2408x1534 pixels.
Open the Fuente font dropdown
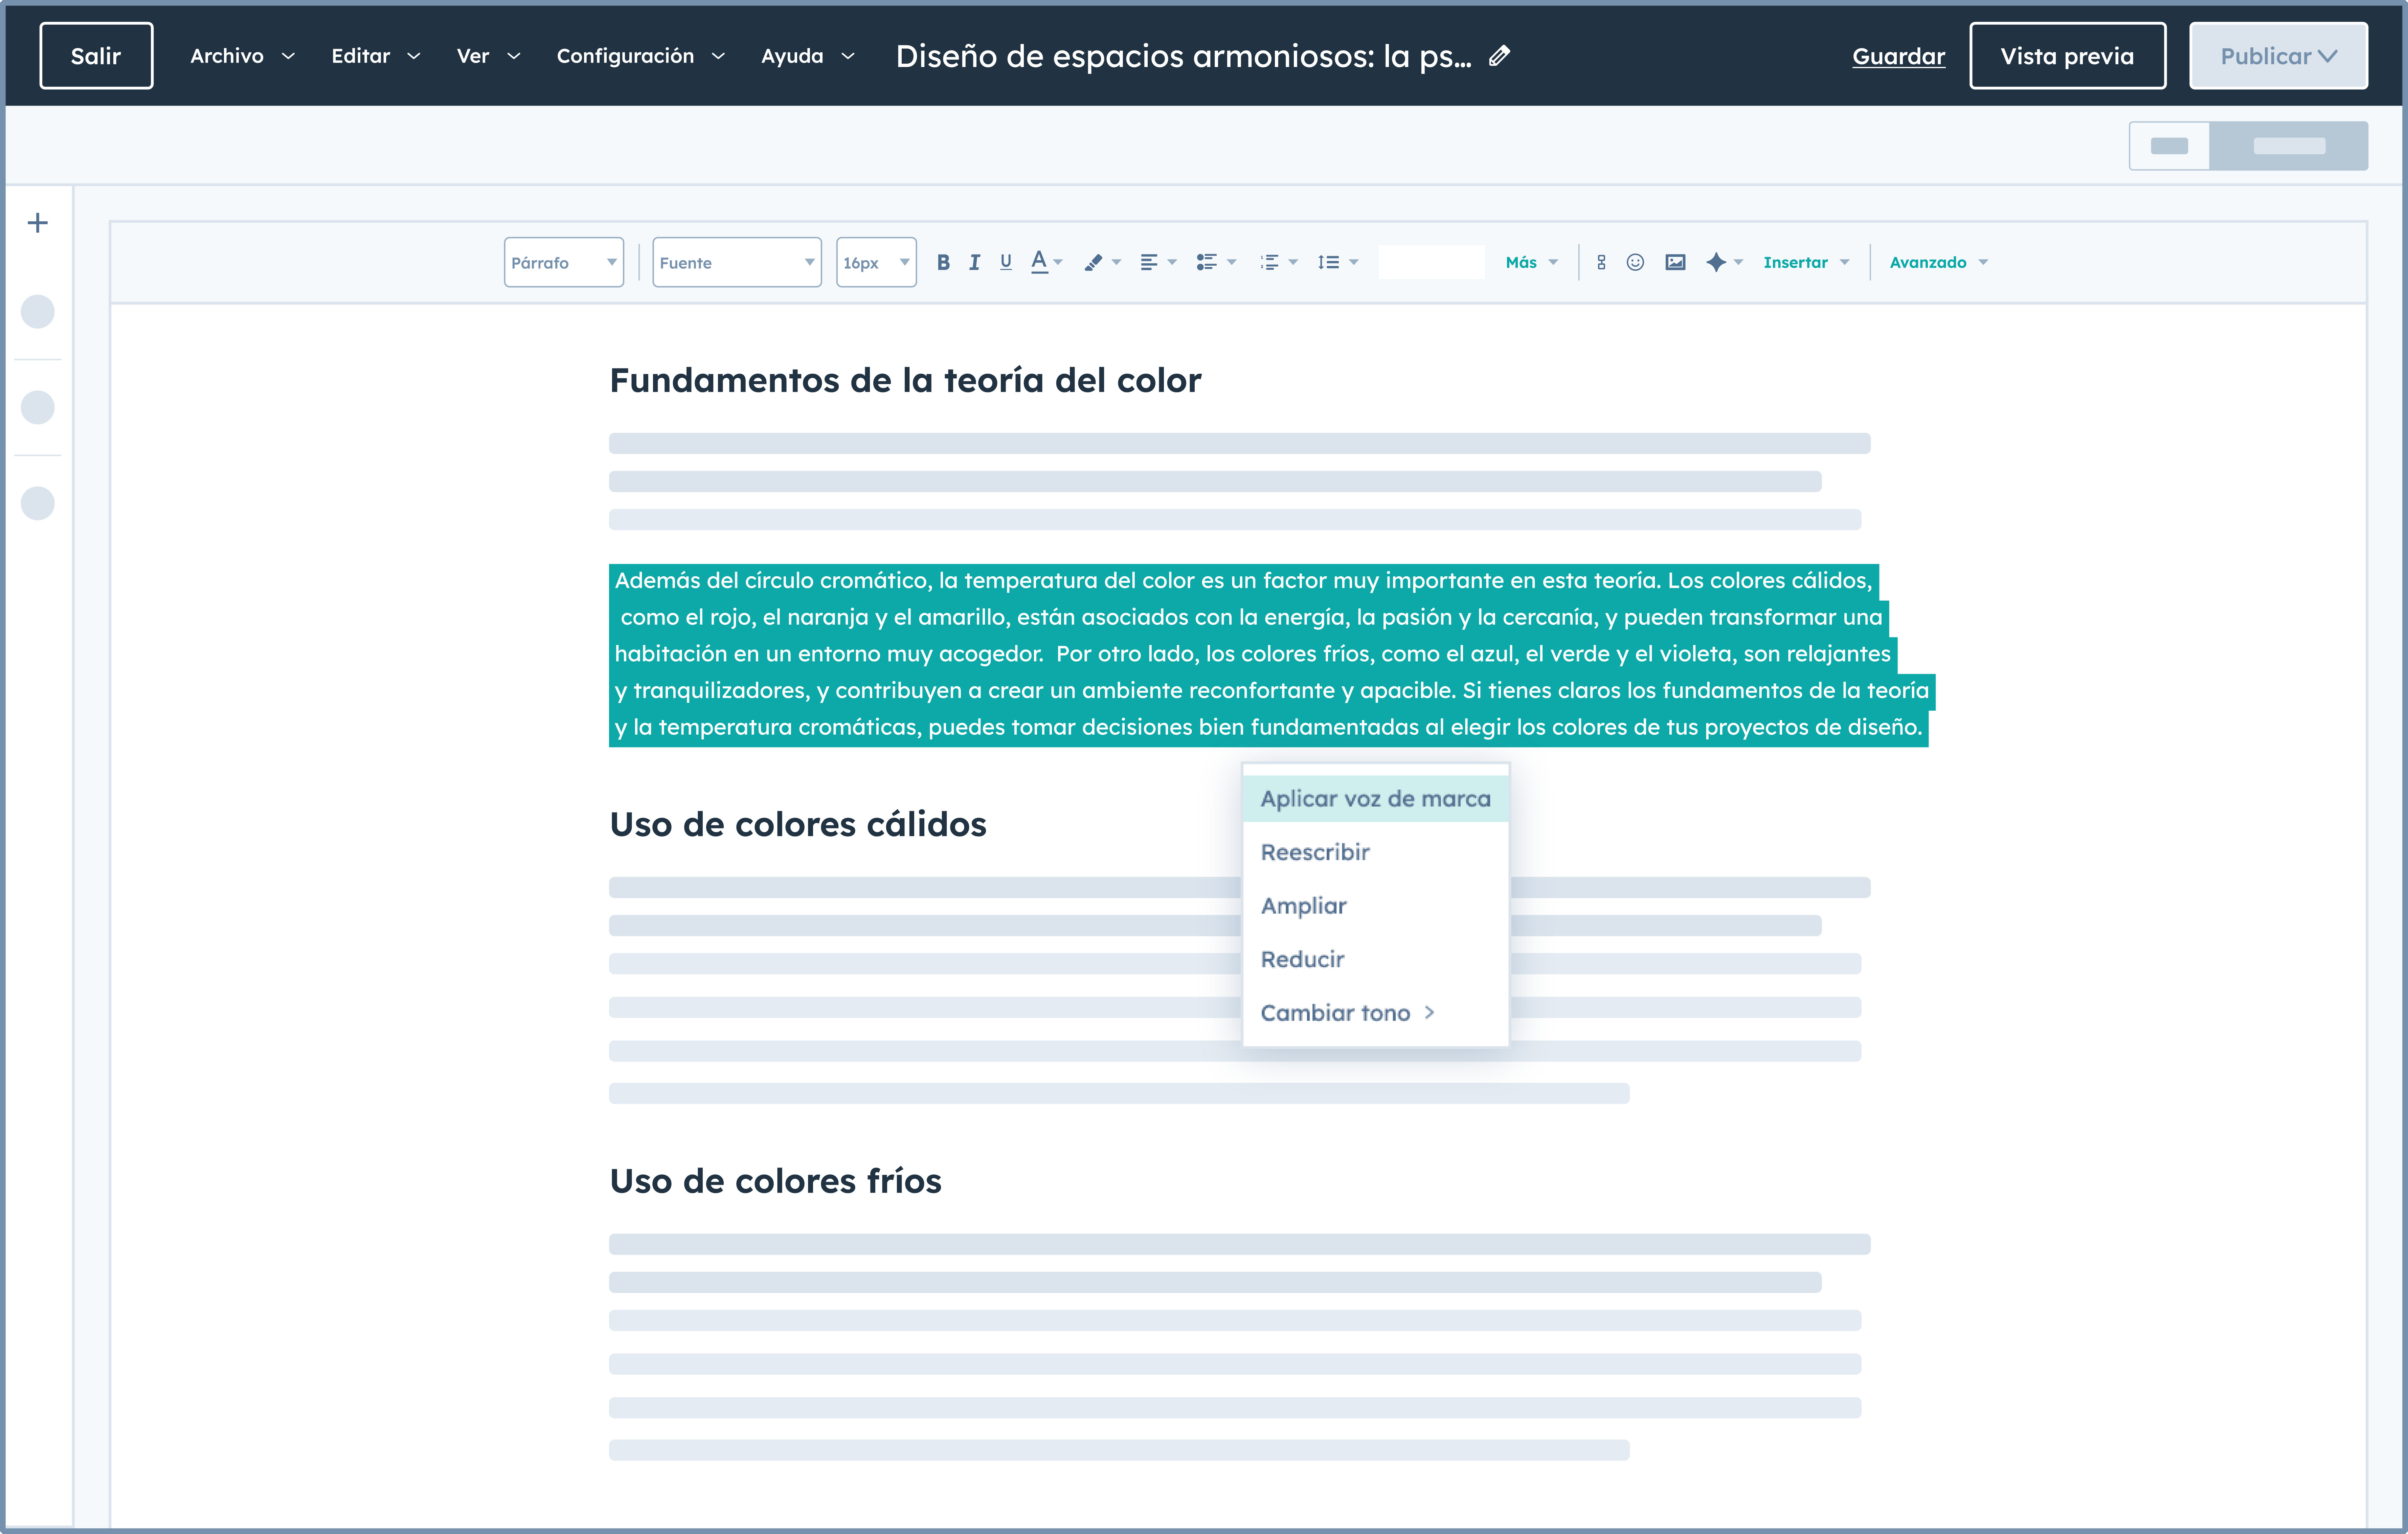(737, 262)
